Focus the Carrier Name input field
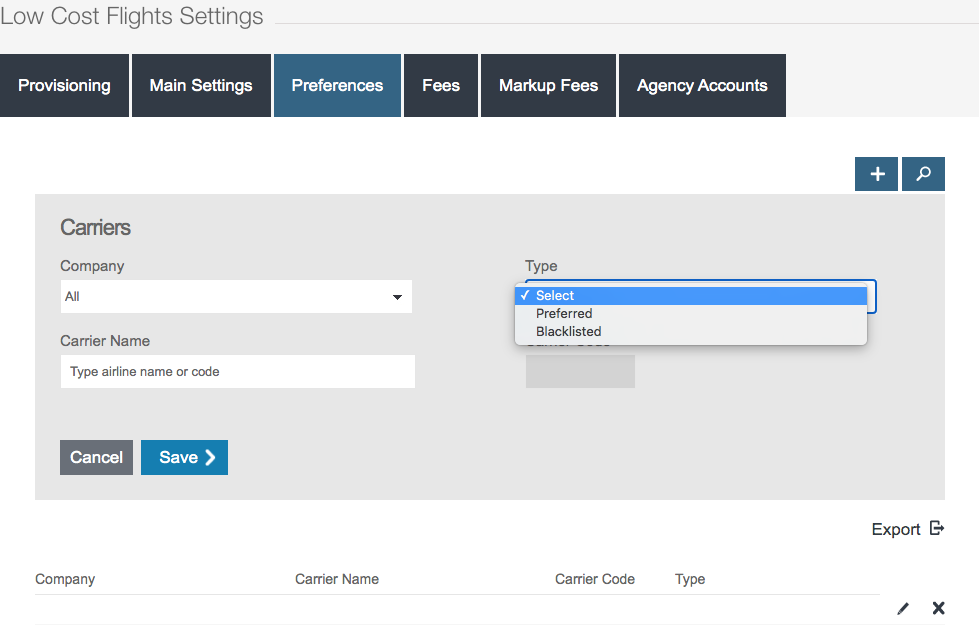 (x=237, y=372)
